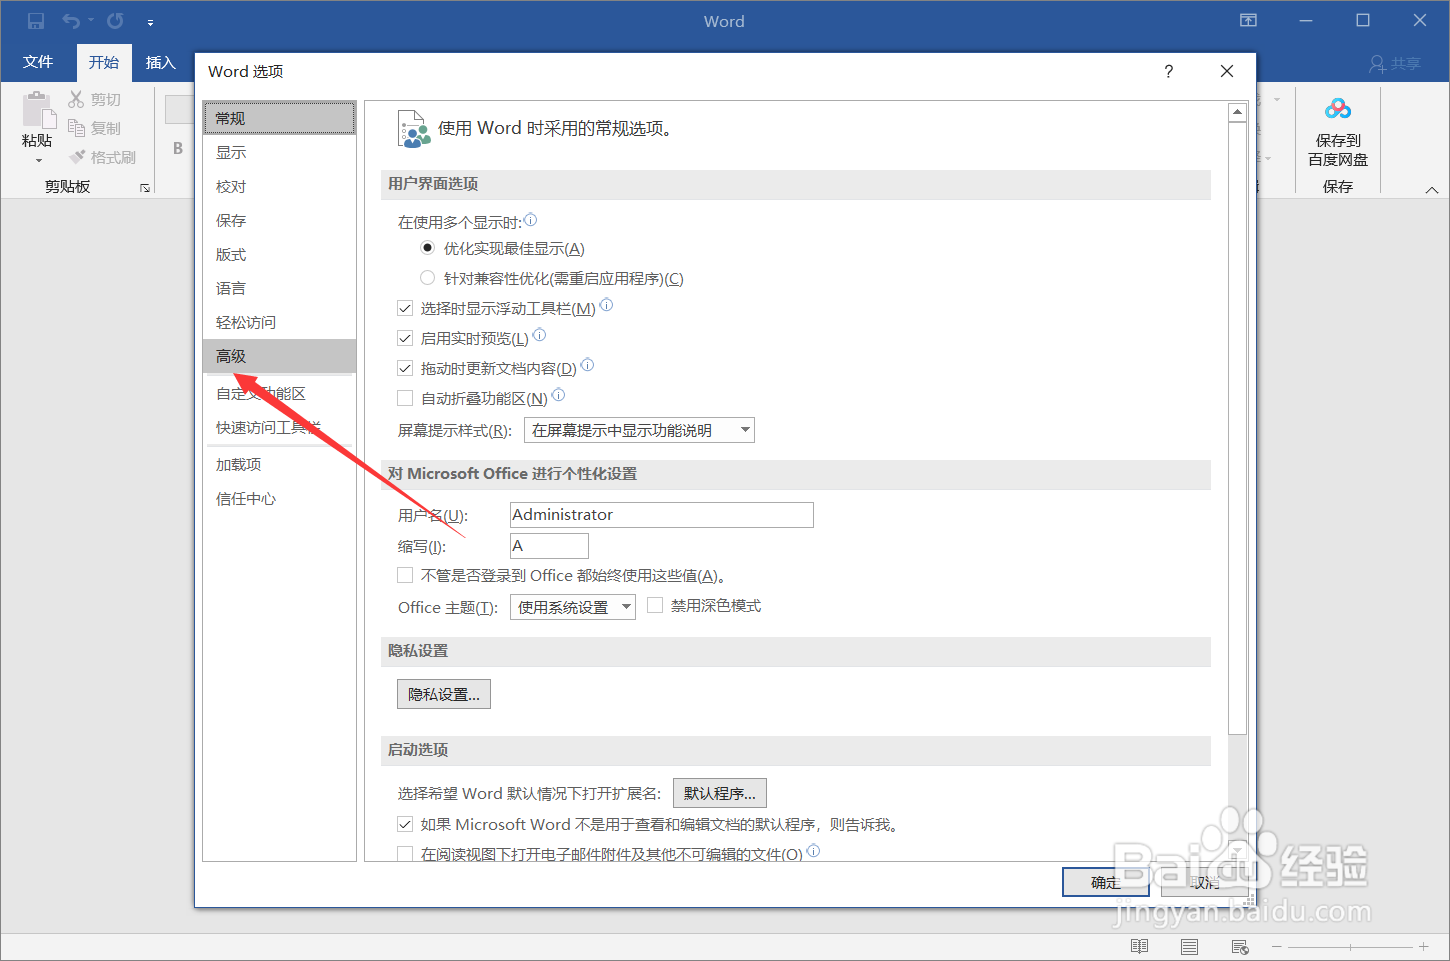Open Customize Quick Access Toolbar arrow
Viewport: 1450px width, 961px height.
click(150, 22)
